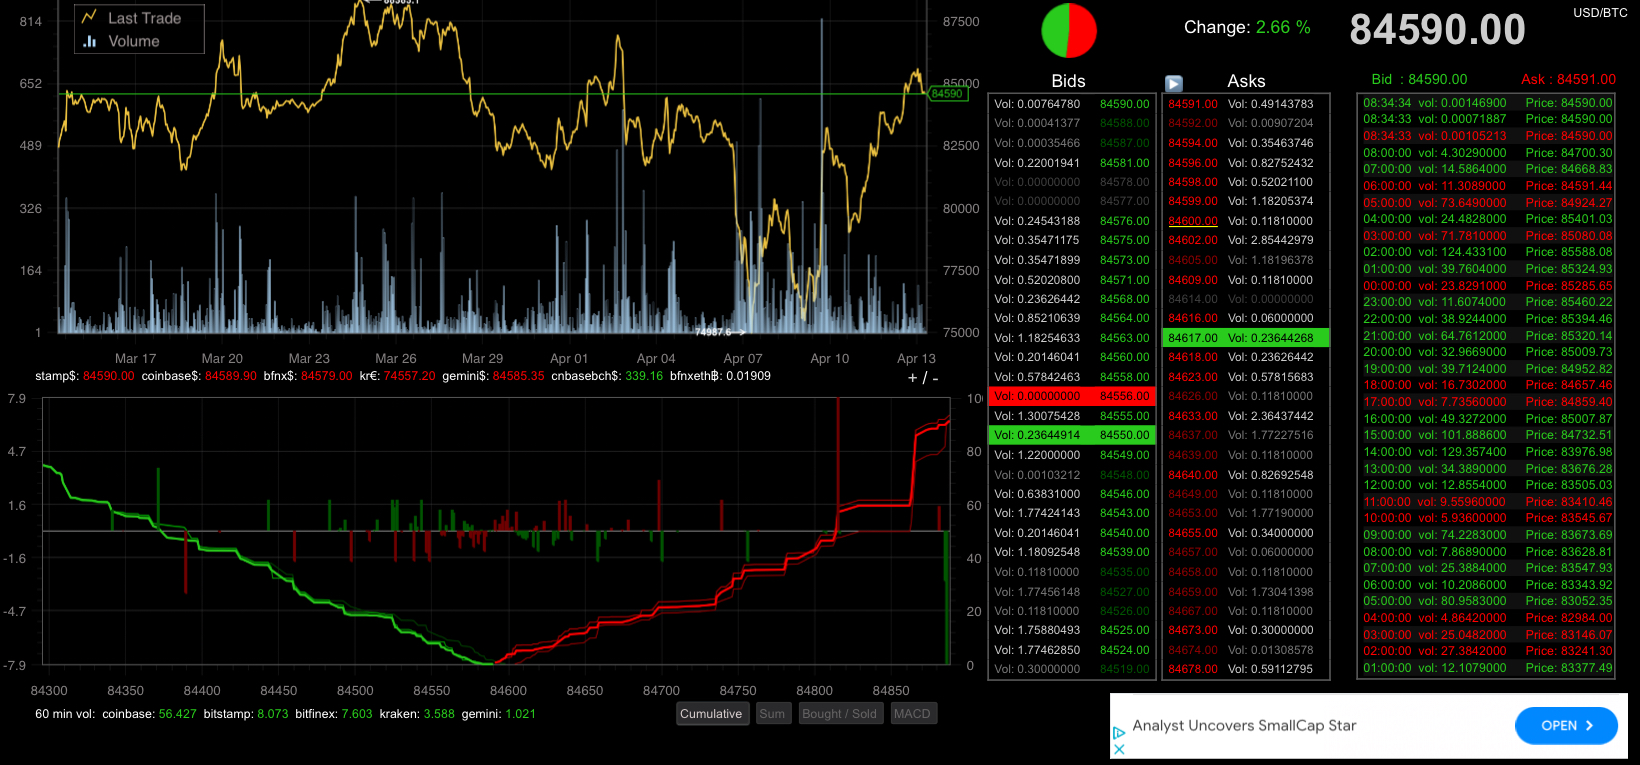
Task: Click the coinbase$ price 84589.90
Action: coord(231,376)
